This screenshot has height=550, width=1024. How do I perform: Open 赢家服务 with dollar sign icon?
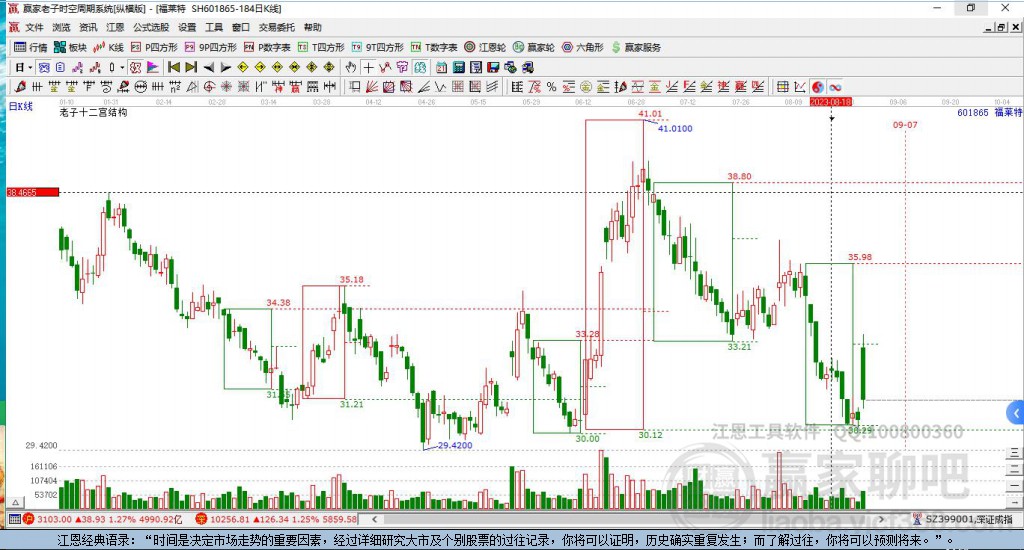click(636, 47)
